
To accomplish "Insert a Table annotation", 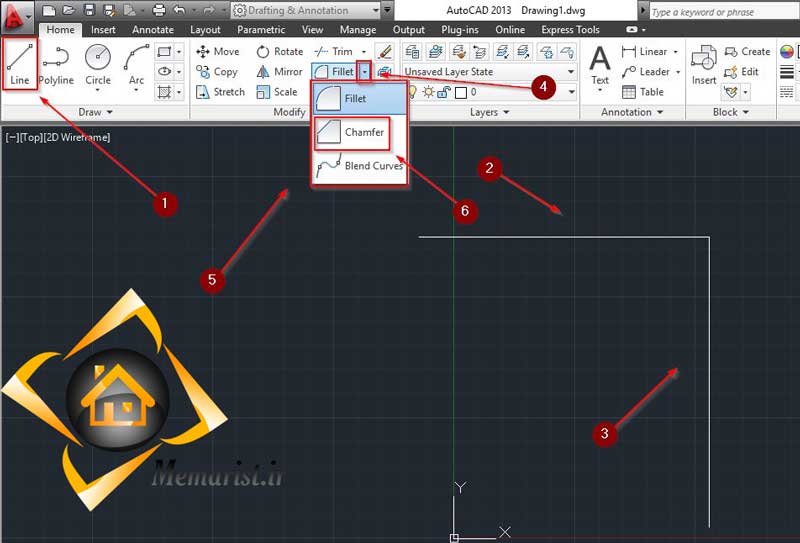I will pos(643,92).
